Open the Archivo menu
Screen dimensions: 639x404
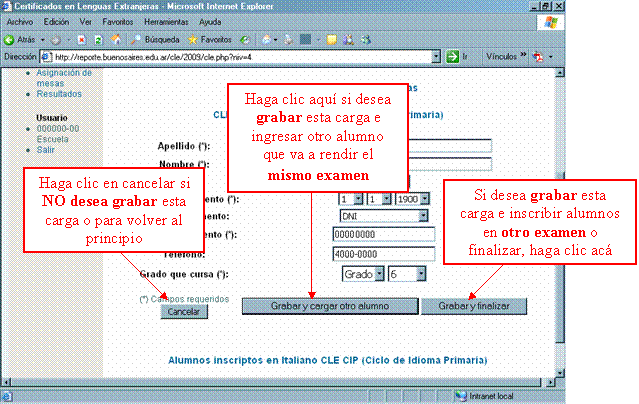click(20, 21)
